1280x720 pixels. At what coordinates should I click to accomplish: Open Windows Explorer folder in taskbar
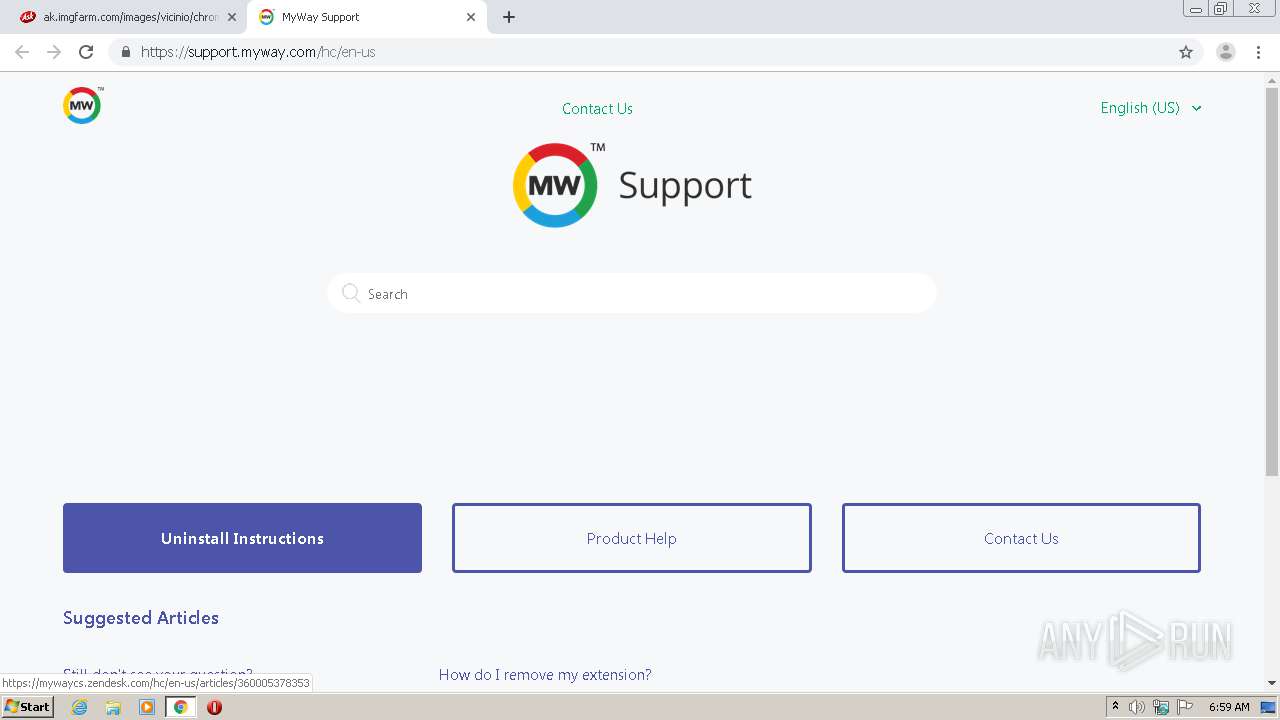pos(113,707)
